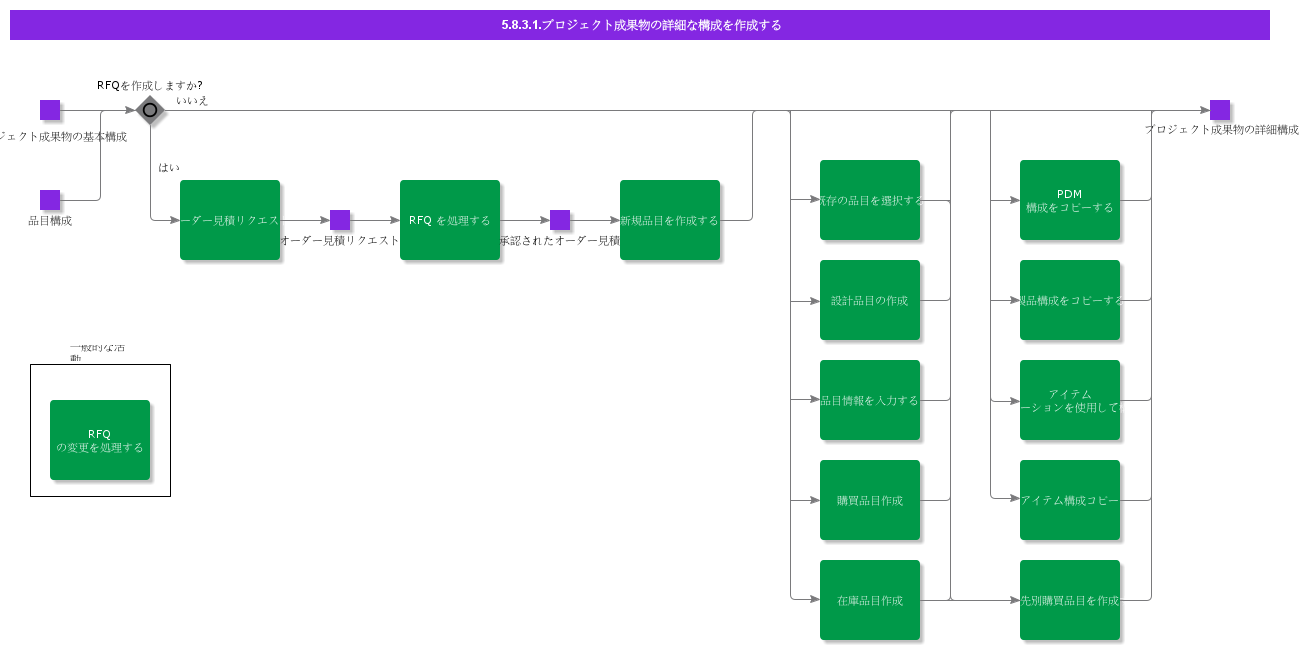Open the 購買品目作成 activity box

(870, 500)
